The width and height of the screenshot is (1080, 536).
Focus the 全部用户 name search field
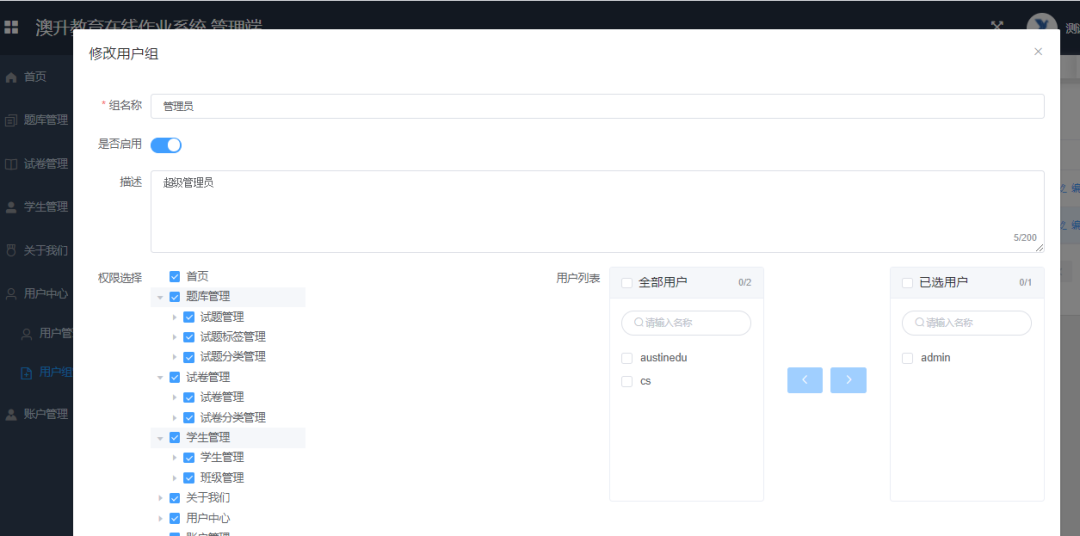pyautogui.click(x=686, y=322)
